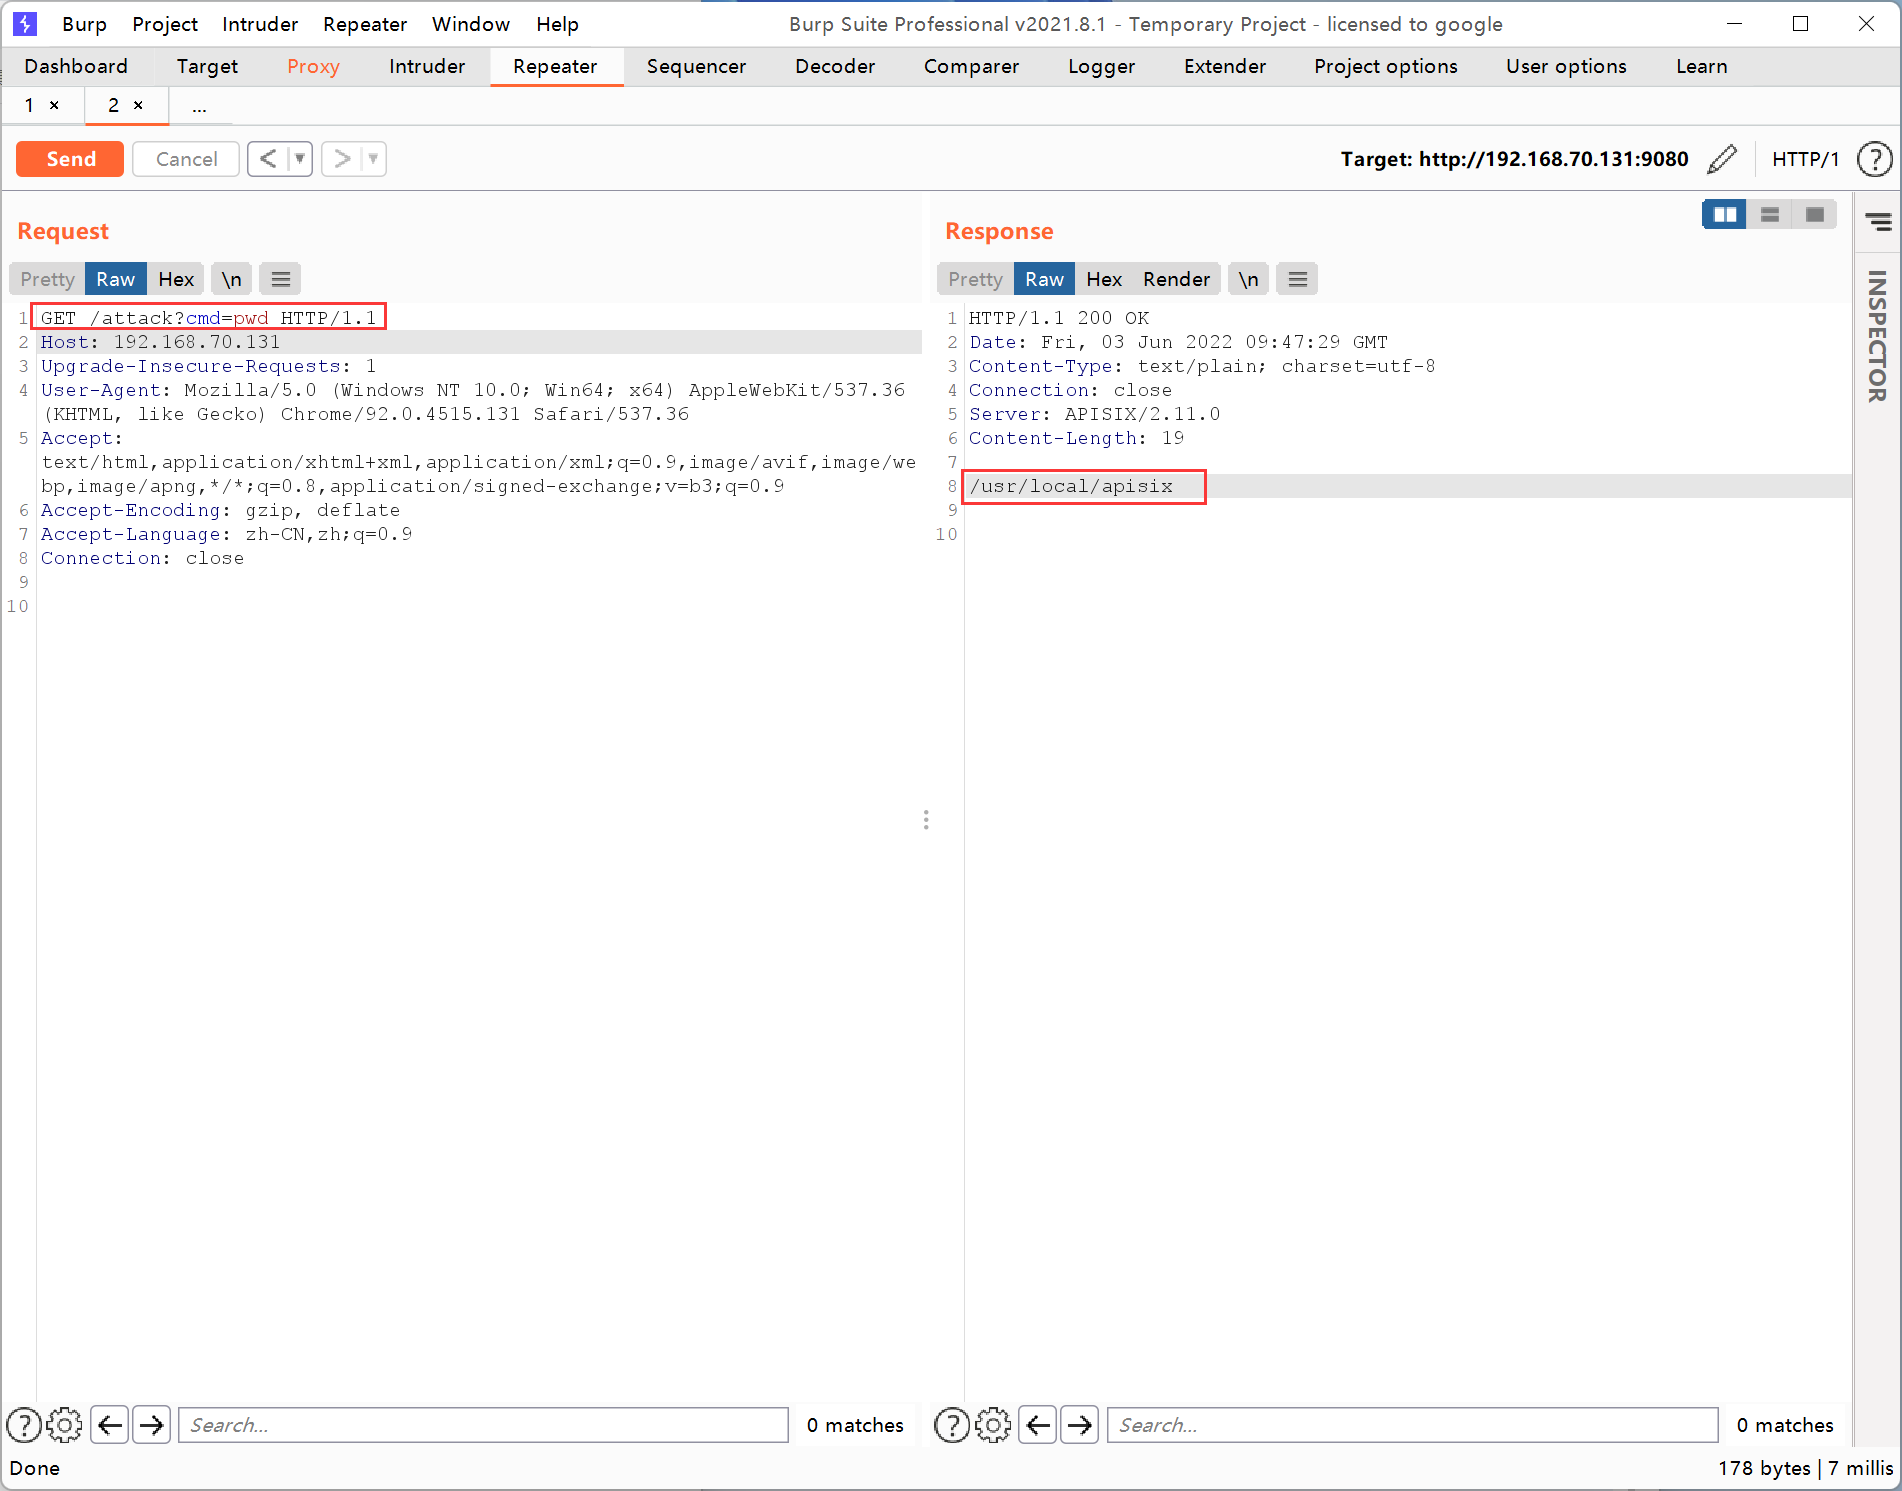Open the Repeater menu
Image resolution: width=1902 pixels, height=1491 pixels.
coord(365,24)
